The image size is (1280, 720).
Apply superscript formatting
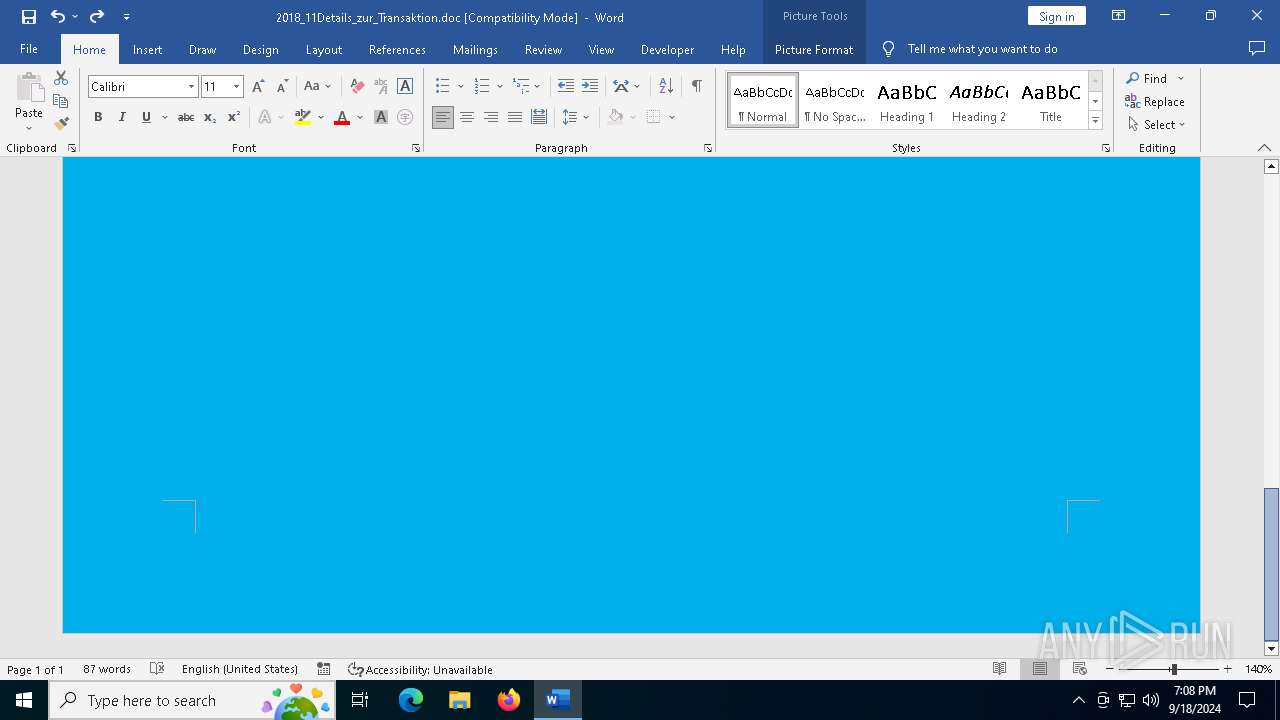pyautogui.click(x=234, y=117)
